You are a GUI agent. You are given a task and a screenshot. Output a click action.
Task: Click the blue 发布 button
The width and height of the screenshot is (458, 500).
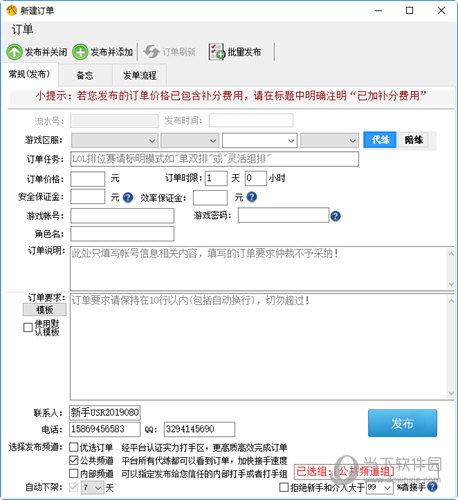click(x=402, y=423)
